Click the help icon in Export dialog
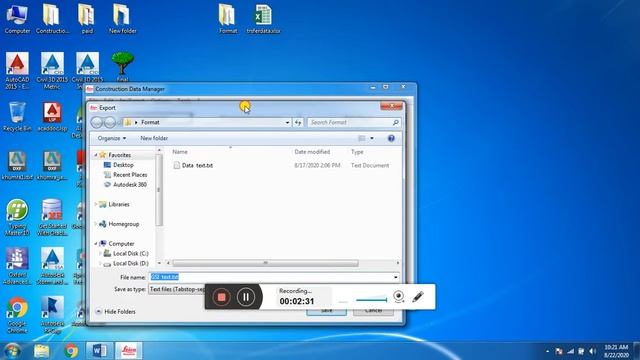This screenshot has height=360, width=640. tap(391, 138)
